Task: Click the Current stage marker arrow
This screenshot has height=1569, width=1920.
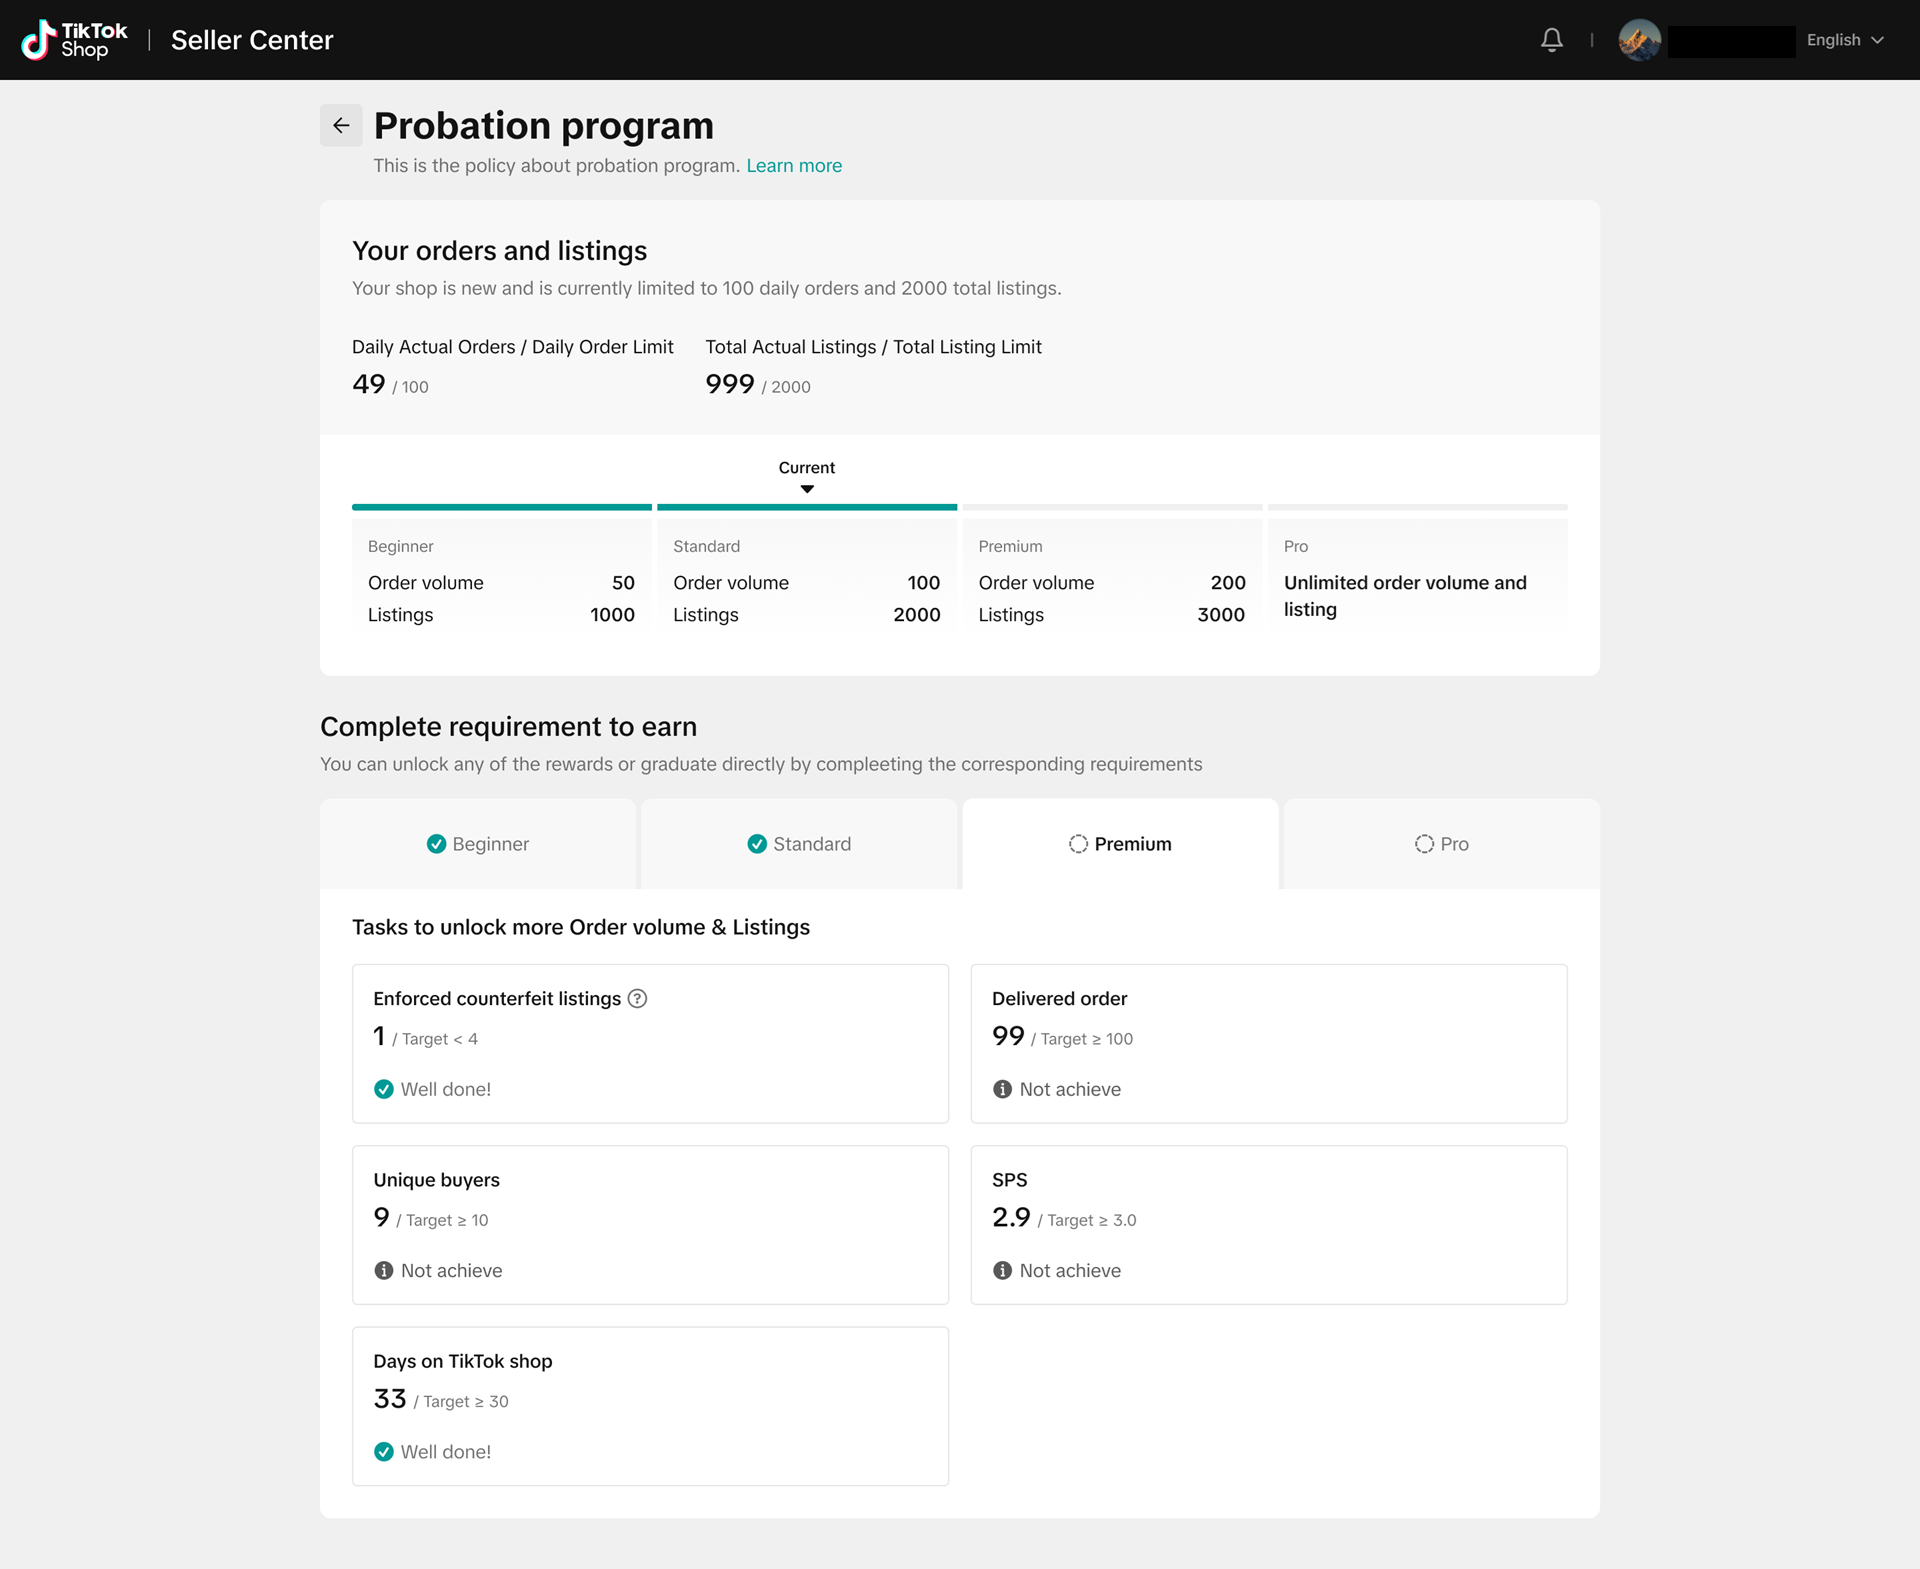Action: click(x=807, y=489)
